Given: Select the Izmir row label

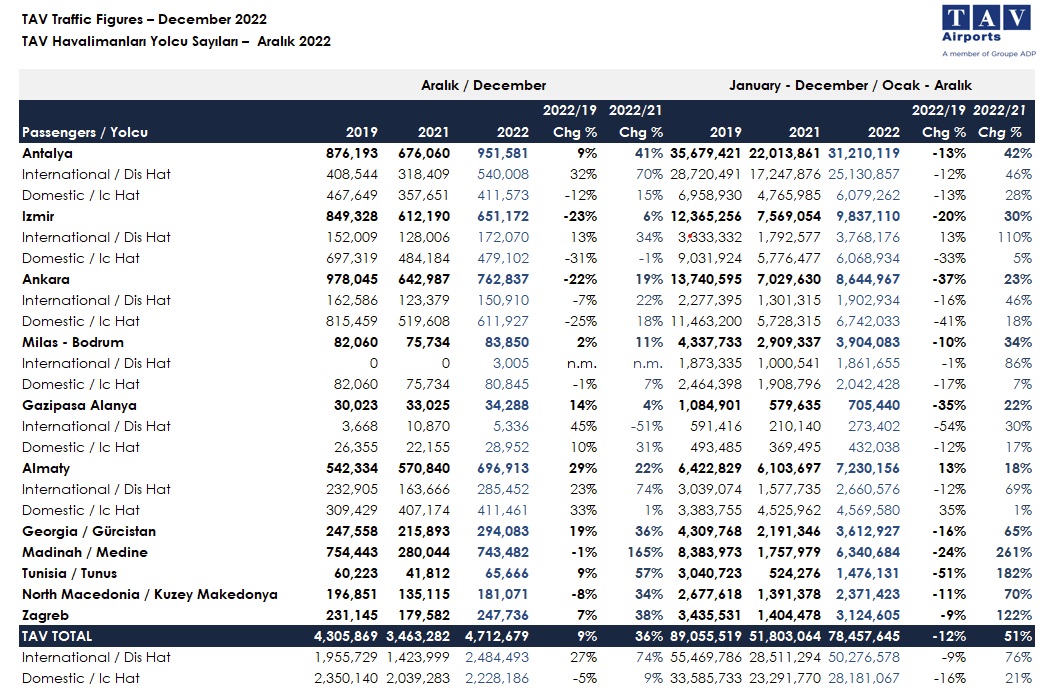Looking at the screenshot, I should [38, 216].
